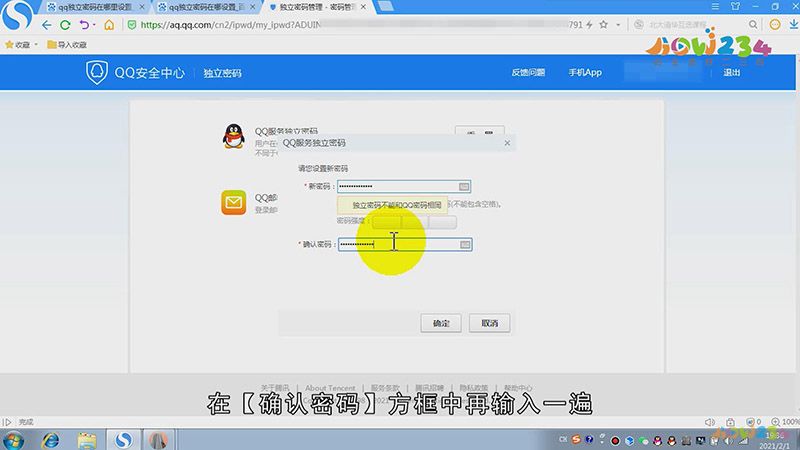Open the 手机App link
800x450 pixels.
pos(585,72)
